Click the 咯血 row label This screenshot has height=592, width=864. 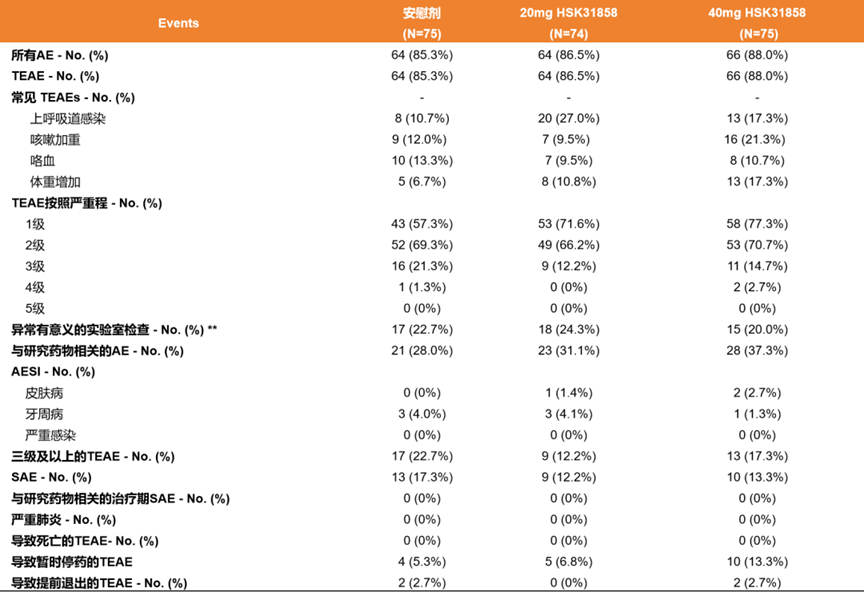point(43,160)
